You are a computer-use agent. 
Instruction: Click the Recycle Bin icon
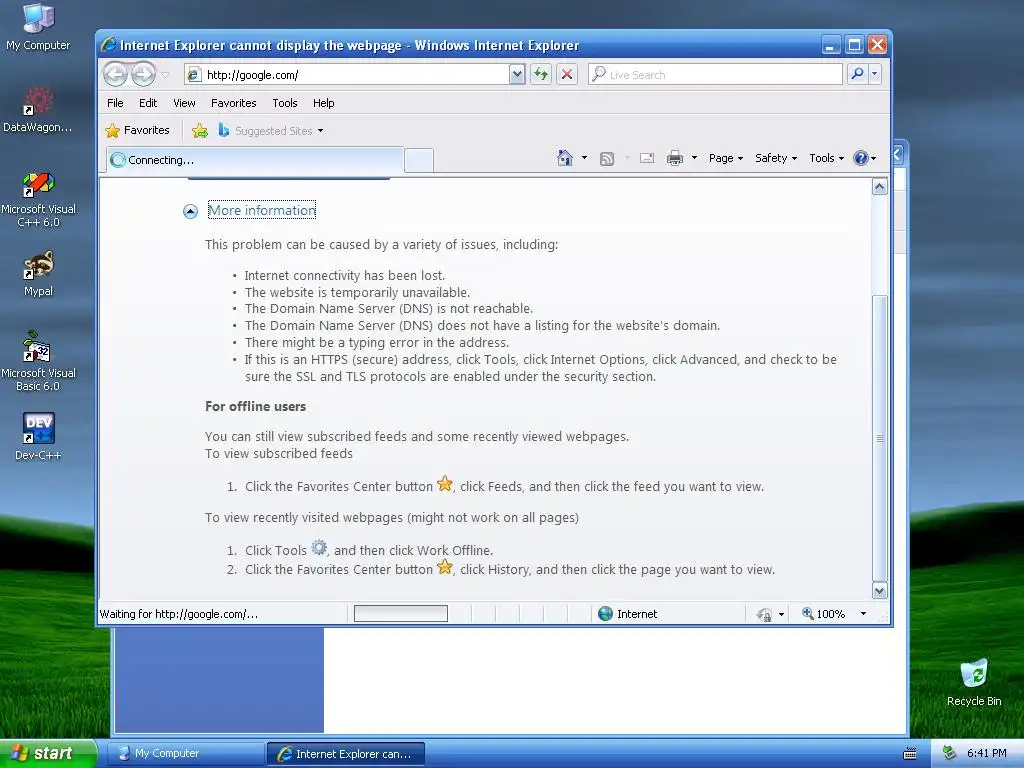pos(974,682)
